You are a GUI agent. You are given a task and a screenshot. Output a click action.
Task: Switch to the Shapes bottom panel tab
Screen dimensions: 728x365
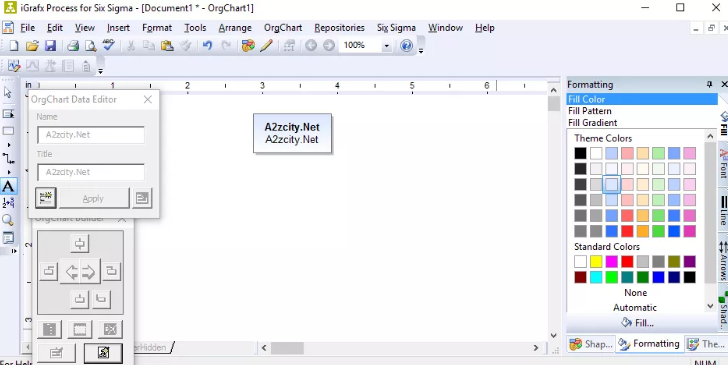[x=591, y=344]
